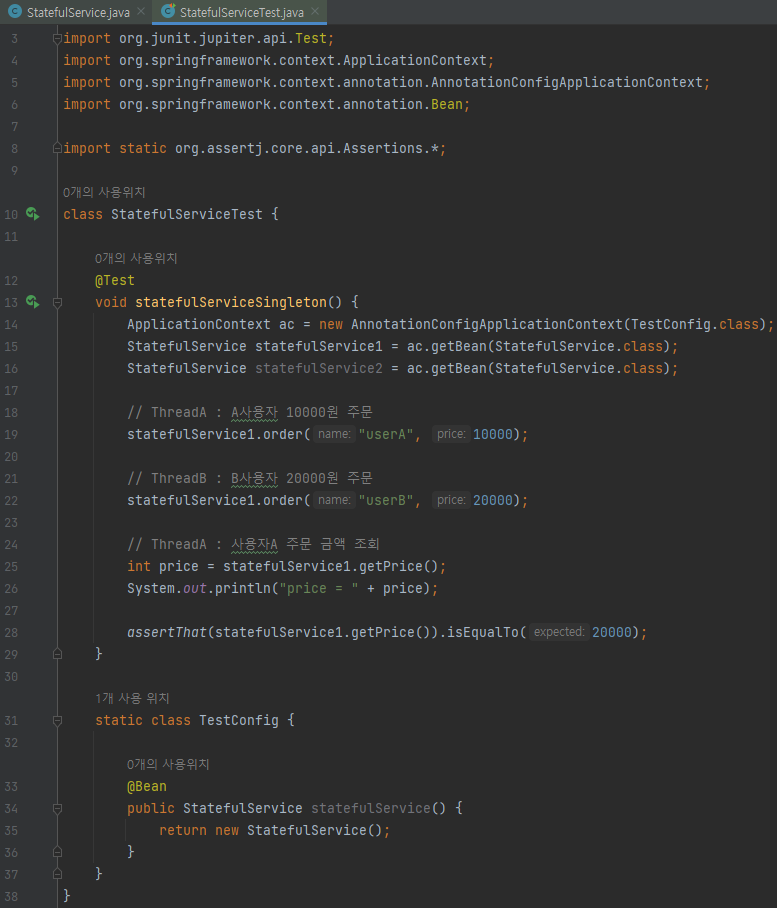Click the 'return new StatefulService()' statement
The image size is (777, 908).
pyautogui.click(x=274, y=830)
